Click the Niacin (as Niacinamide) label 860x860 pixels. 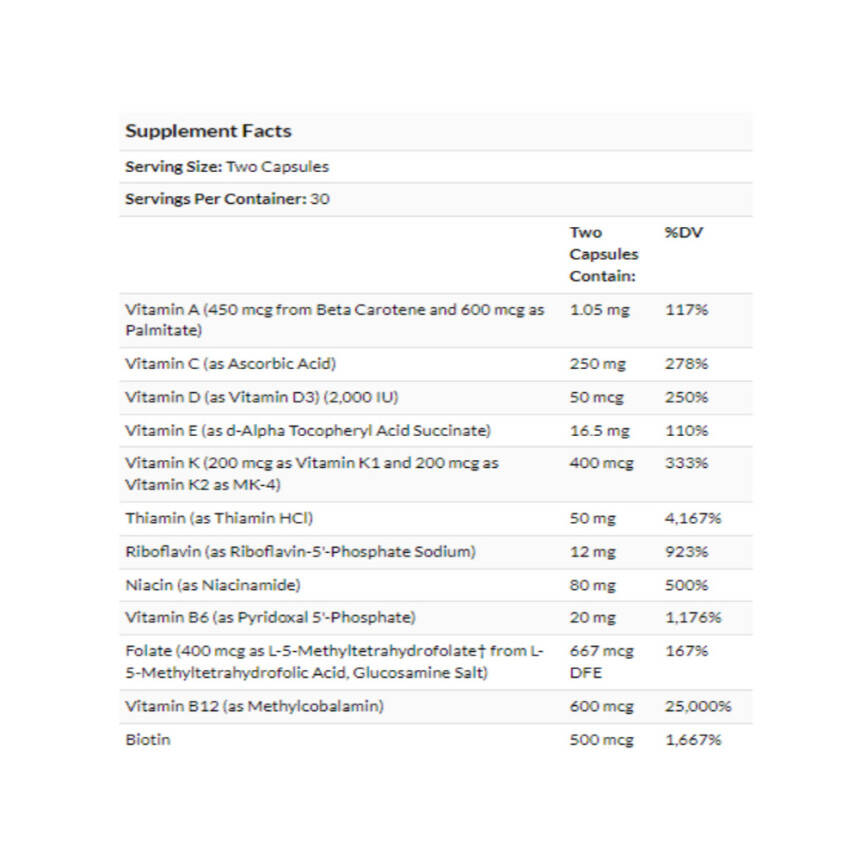click(213, 585)
